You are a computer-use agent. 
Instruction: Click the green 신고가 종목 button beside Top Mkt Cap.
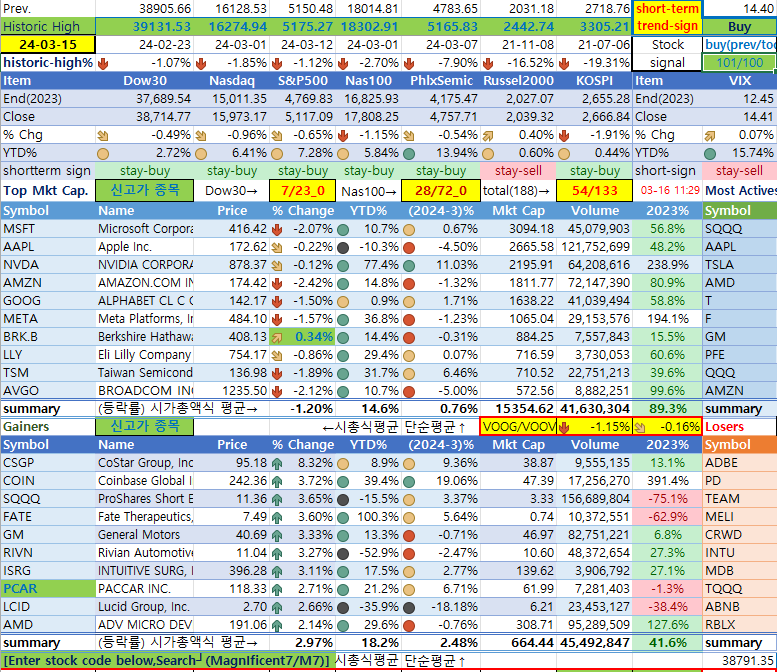click(145, 191)
